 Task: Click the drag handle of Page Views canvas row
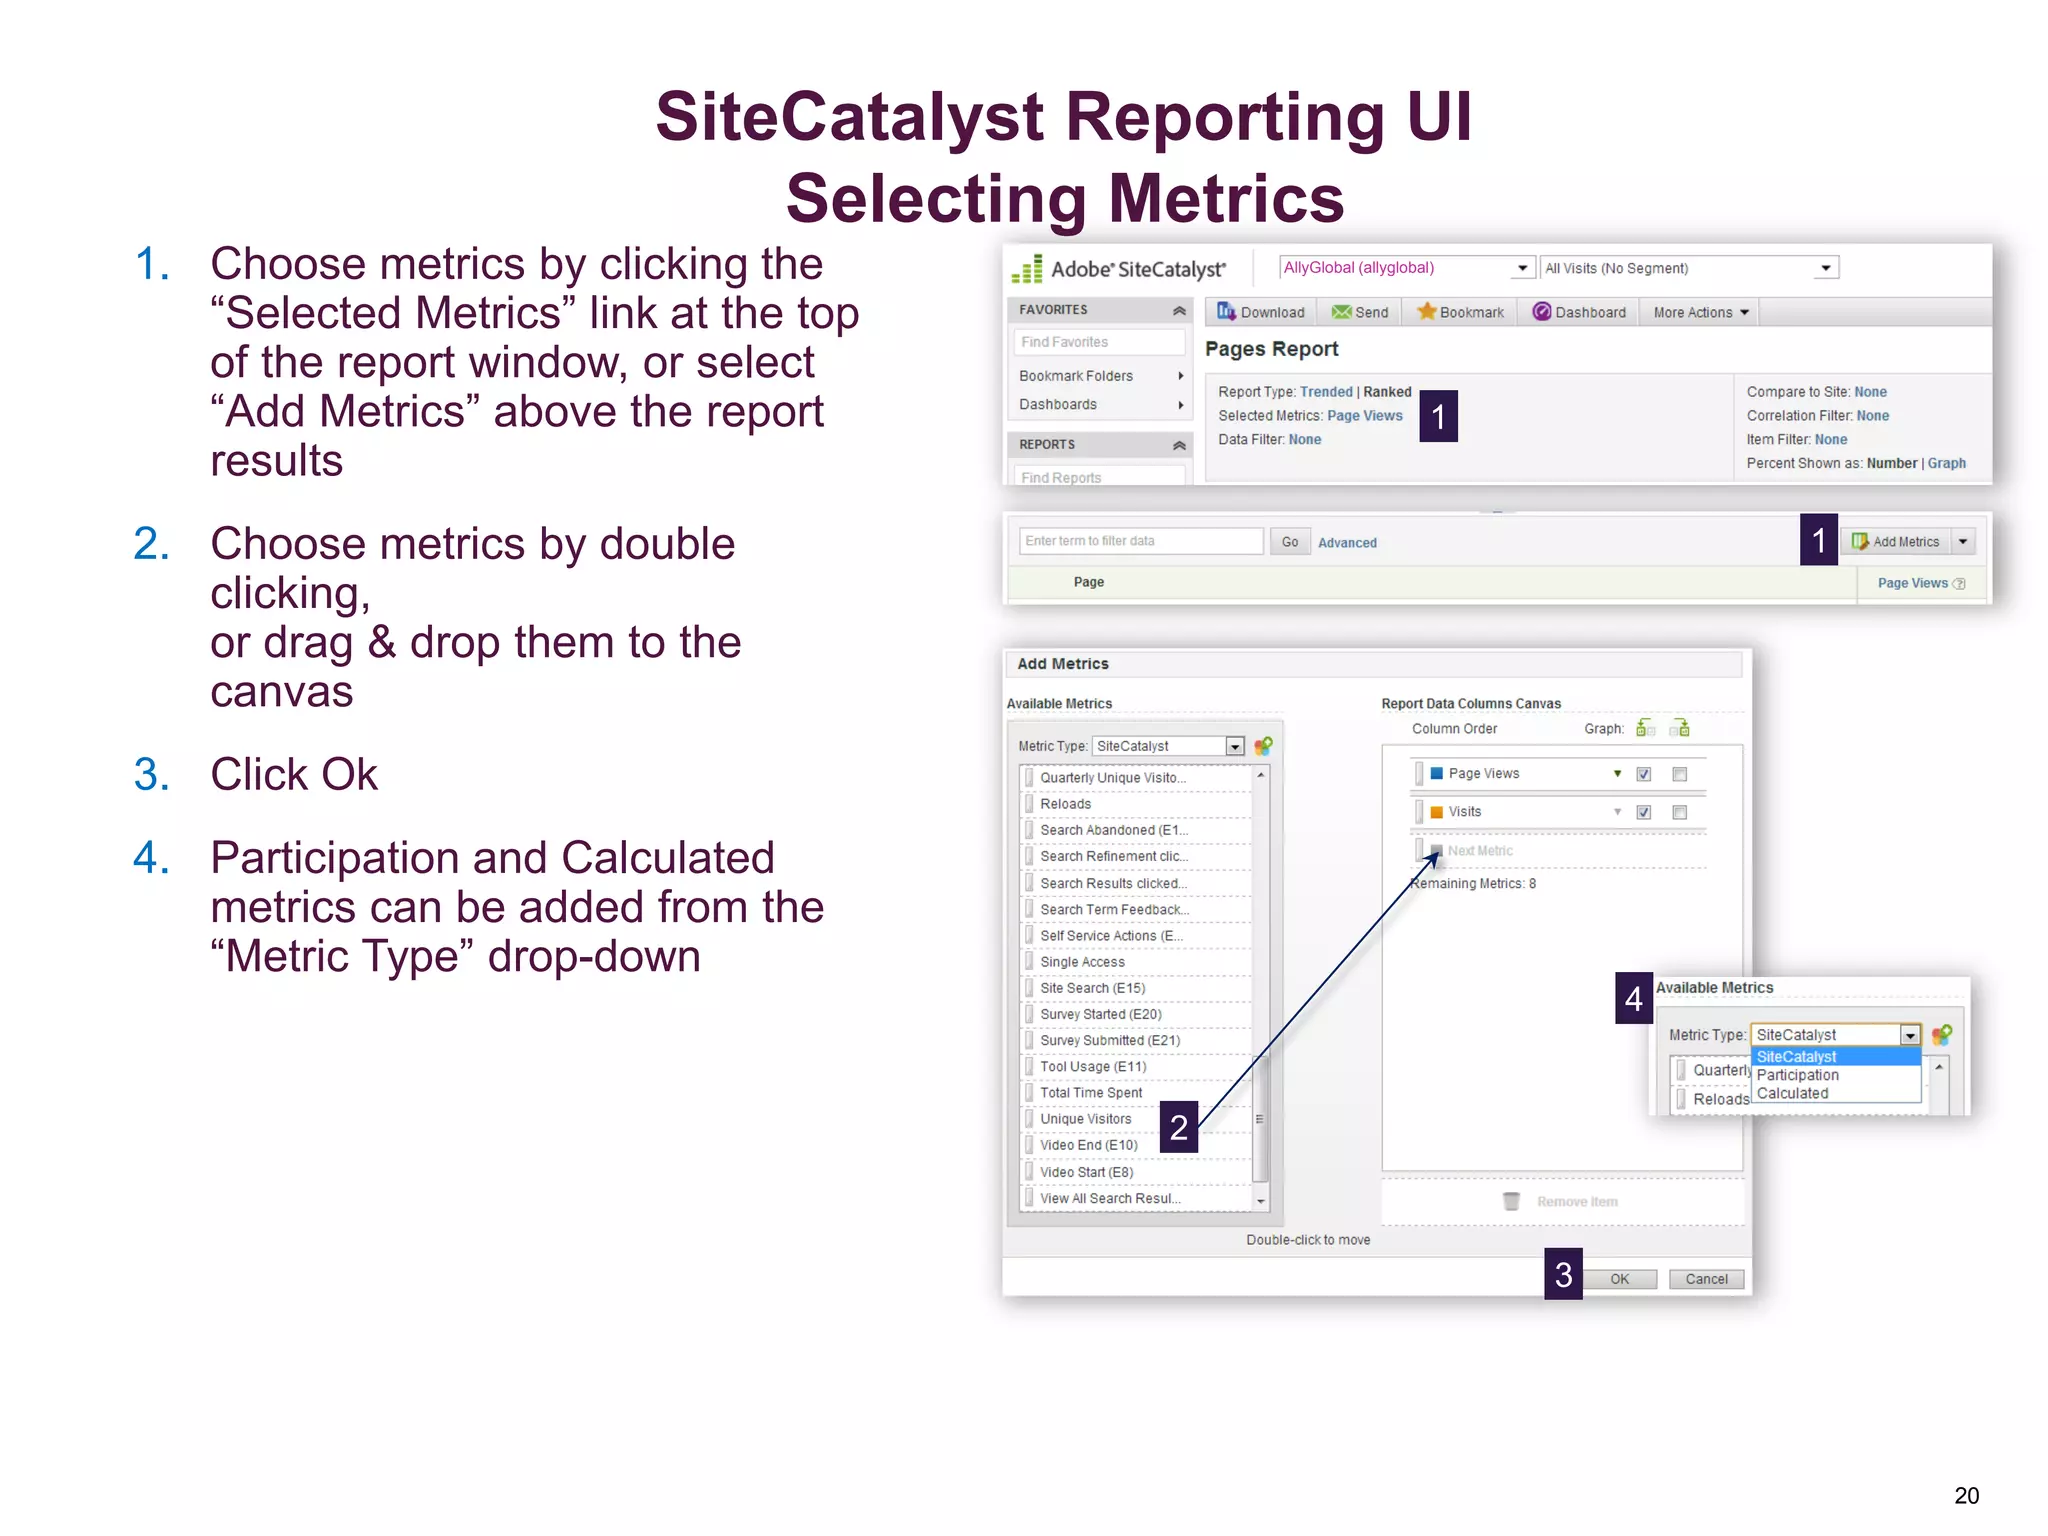(x=1419, y=773)
